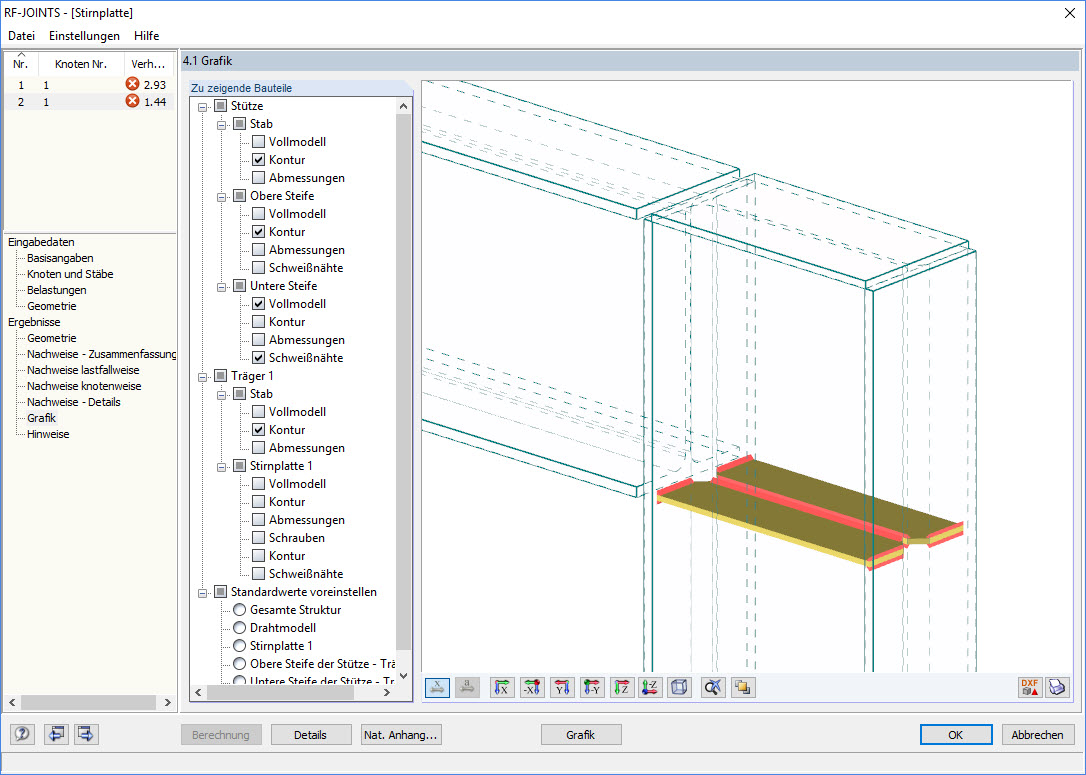Click the Abbrechen button

(1038, 735)
